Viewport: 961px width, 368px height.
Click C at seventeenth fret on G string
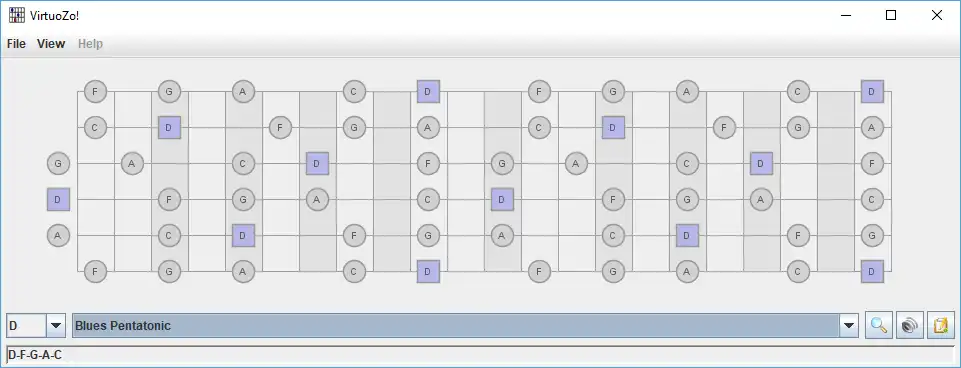click(687, 164)
